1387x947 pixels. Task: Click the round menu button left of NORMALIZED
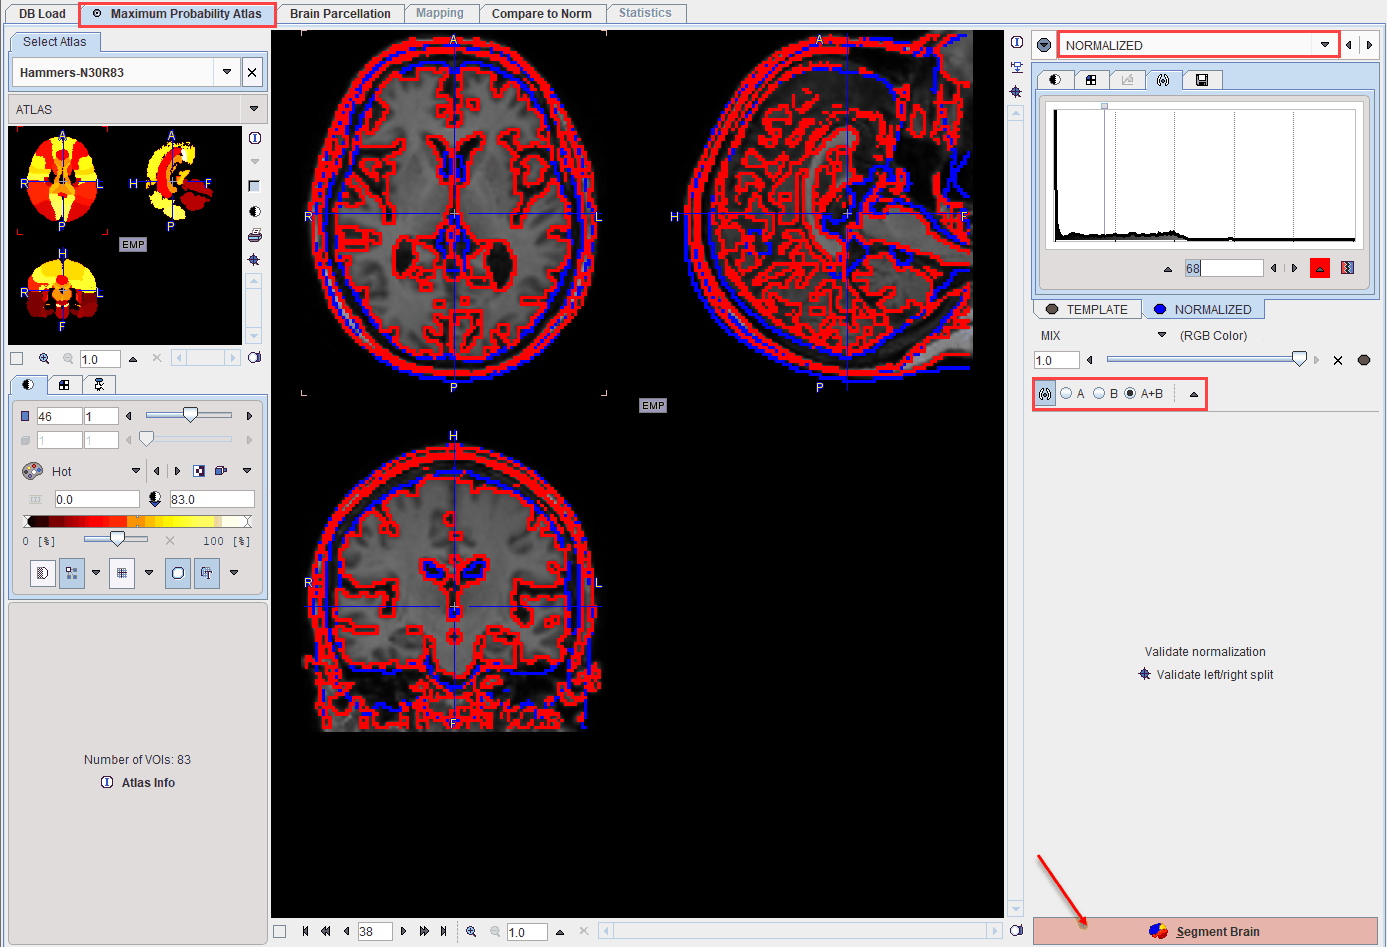click(x=1044, y=45)
